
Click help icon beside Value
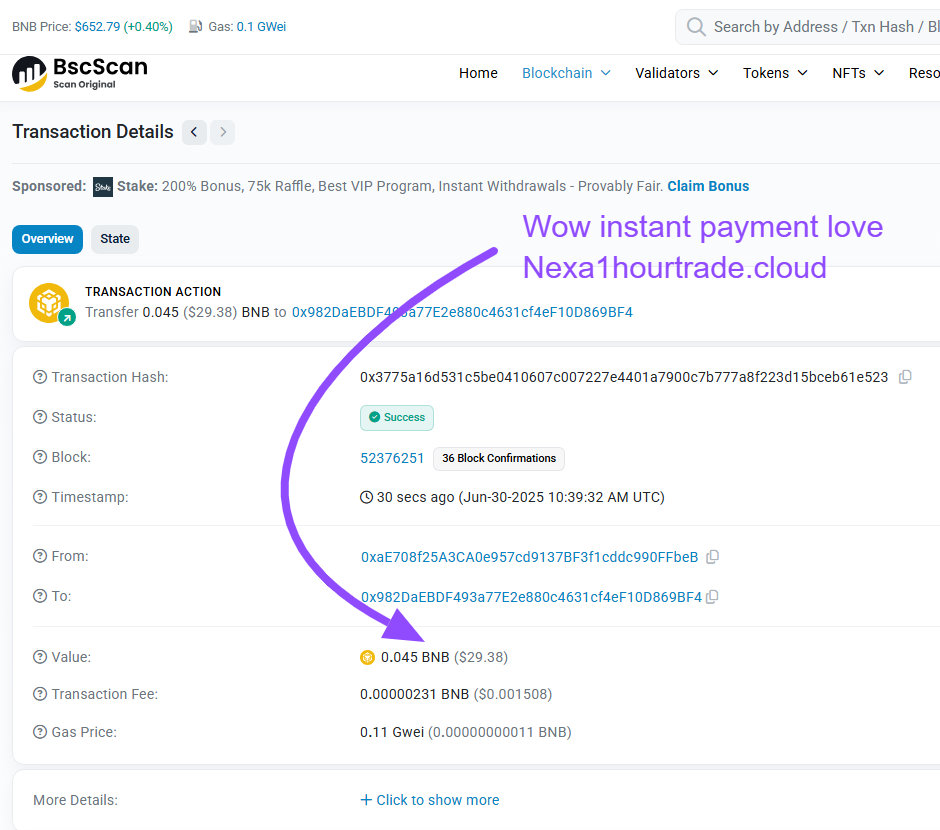tap(40, 657)
